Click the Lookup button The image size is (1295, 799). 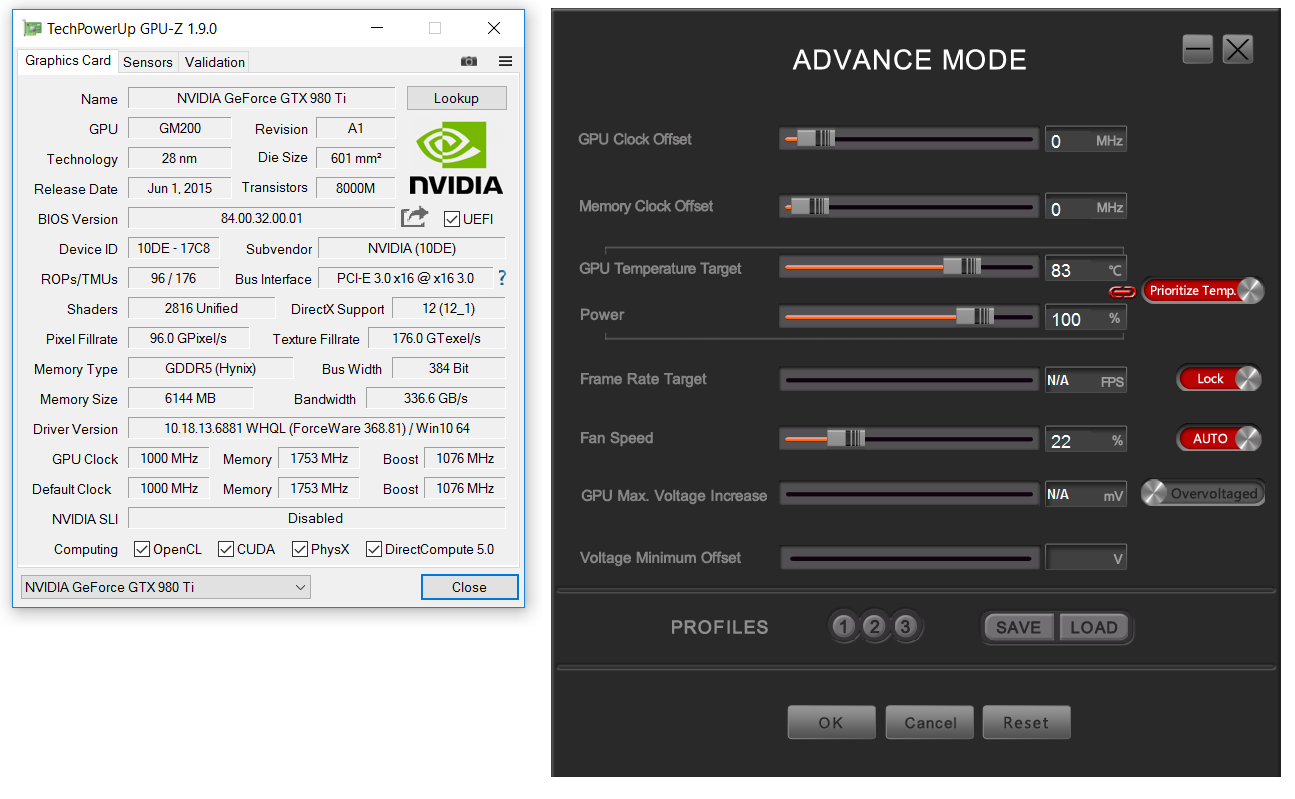click(x=457, y=98)
